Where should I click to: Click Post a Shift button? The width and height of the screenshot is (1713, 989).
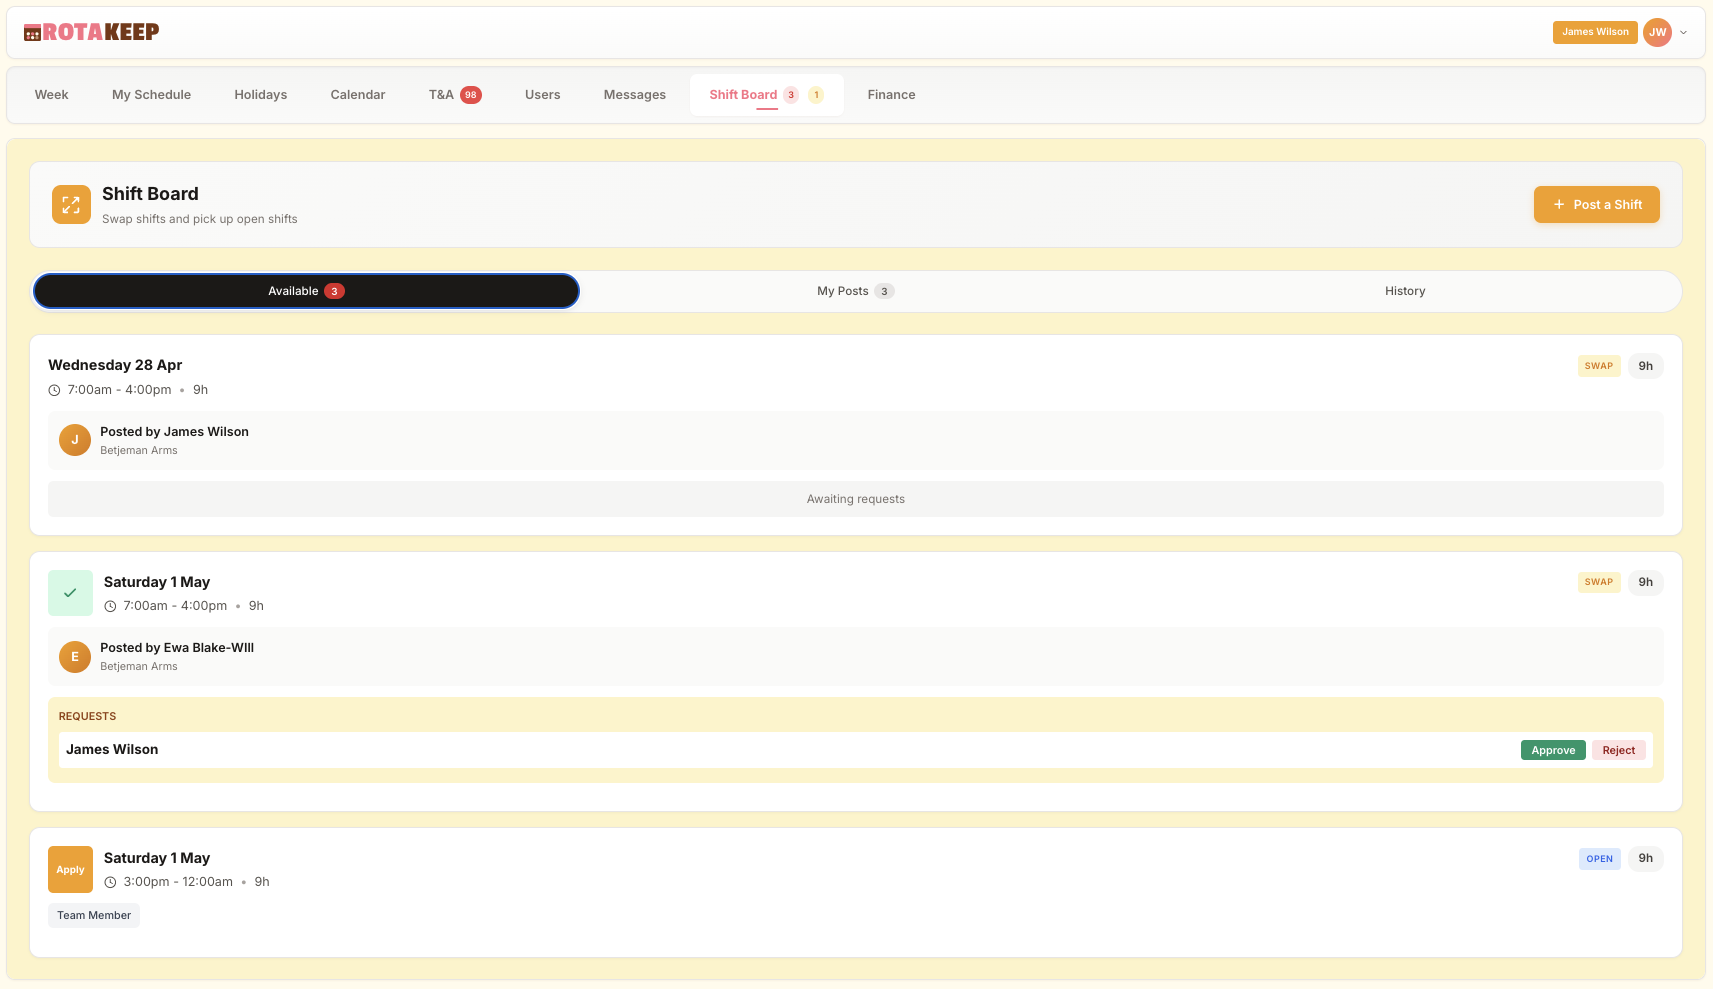pyautogui.click(x=1596, y=205)
